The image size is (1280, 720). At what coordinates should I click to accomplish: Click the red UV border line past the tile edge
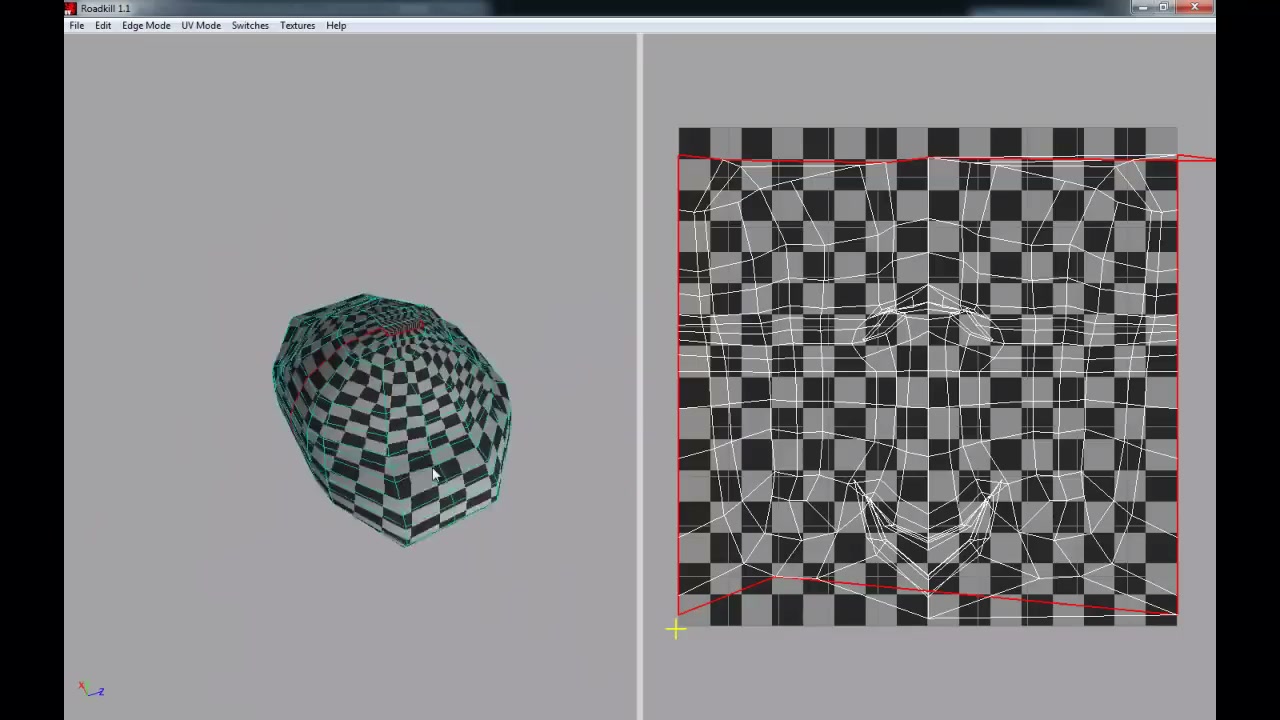(1197, 158)
